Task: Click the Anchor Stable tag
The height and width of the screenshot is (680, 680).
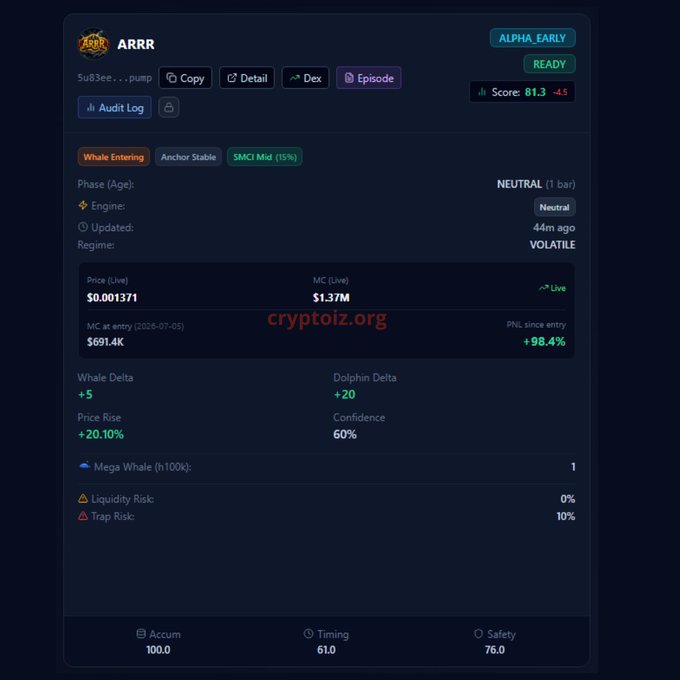Action: click(x=188, y=157)
